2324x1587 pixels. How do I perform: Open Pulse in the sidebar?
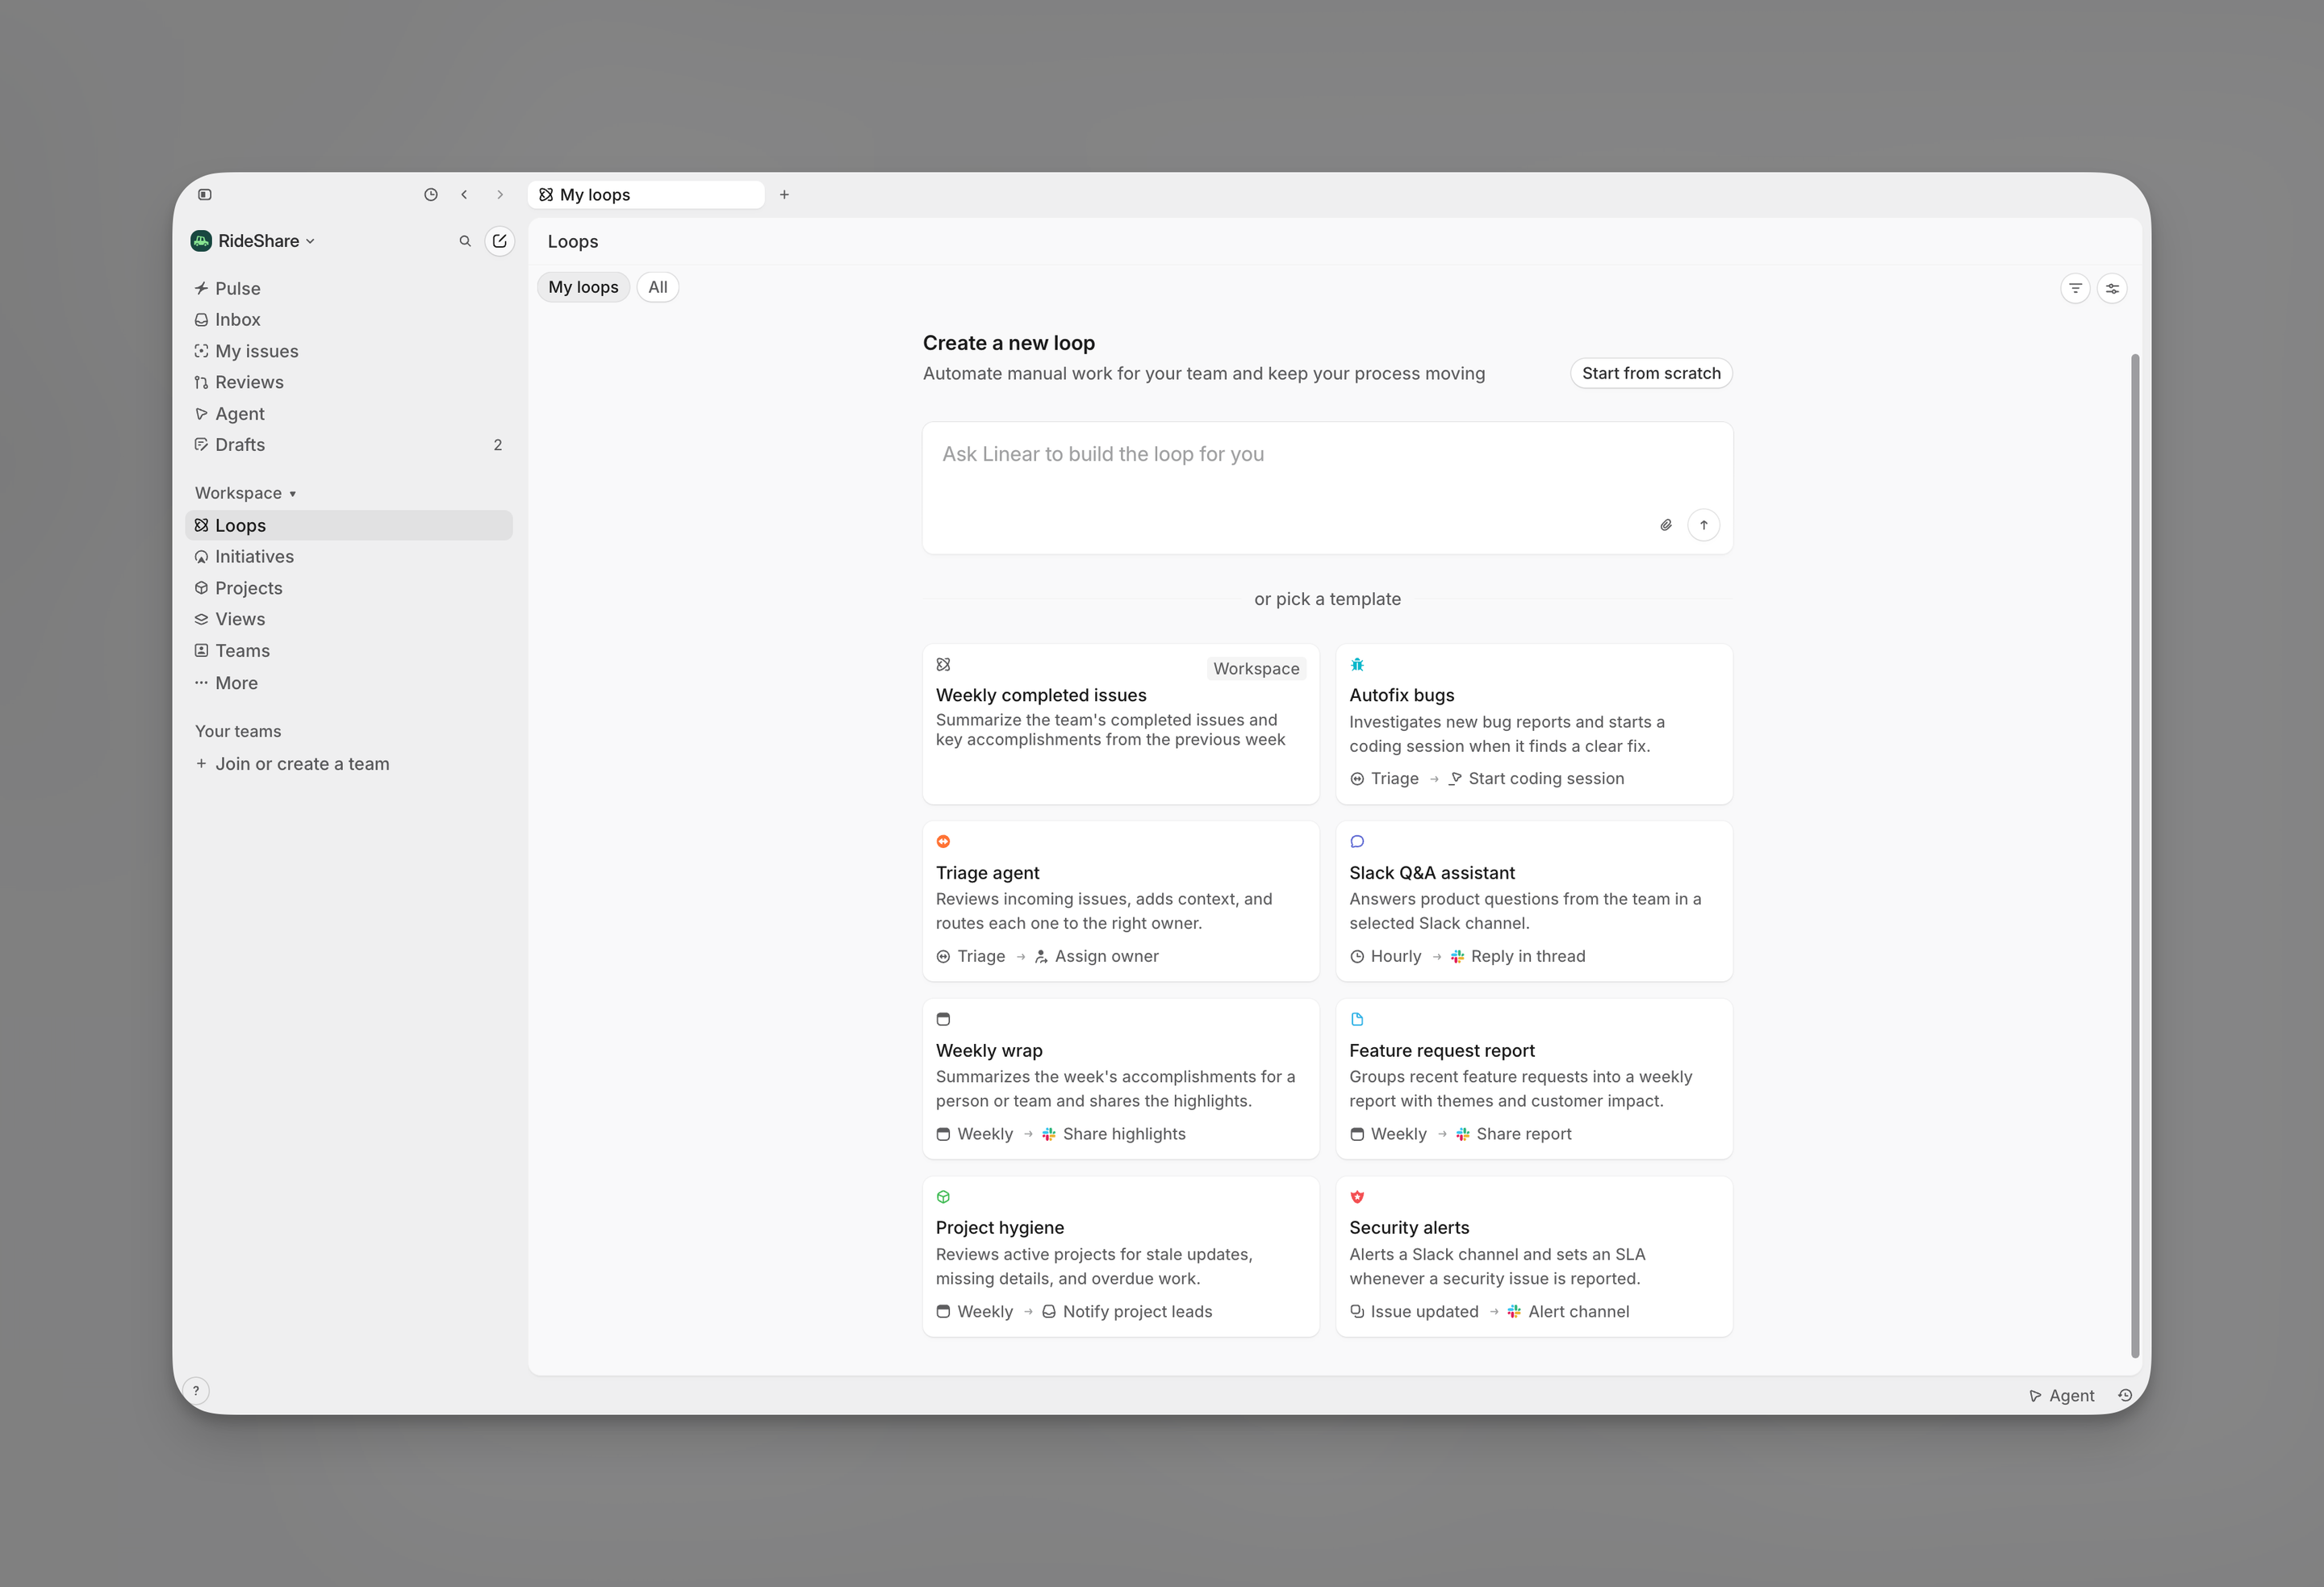pos(349,288)
